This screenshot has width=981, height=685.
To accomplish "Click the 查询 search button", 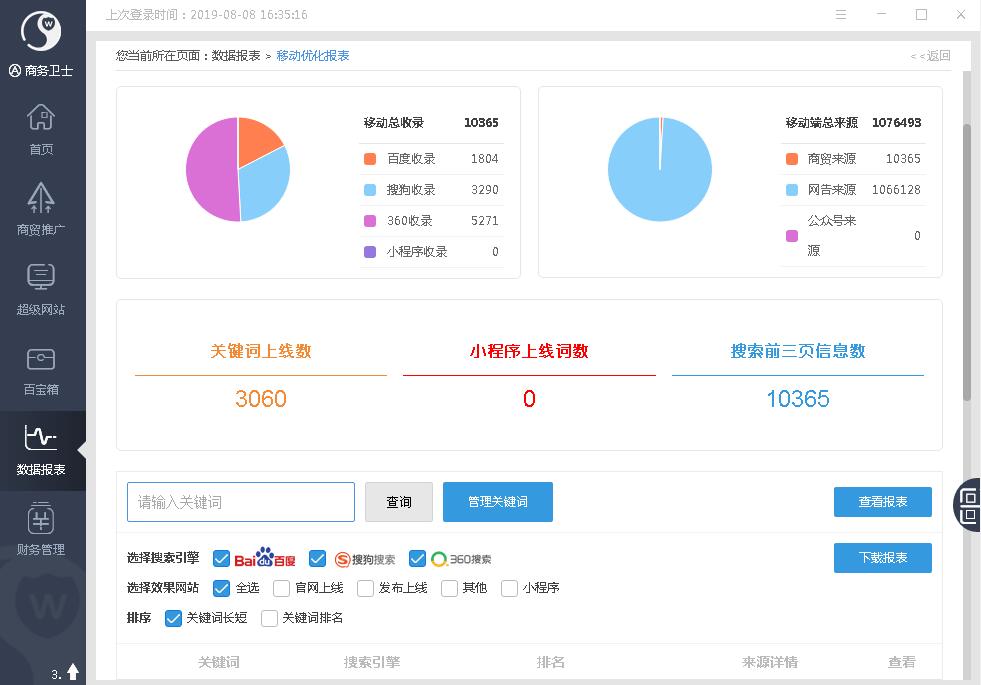I will coord(398,502).
